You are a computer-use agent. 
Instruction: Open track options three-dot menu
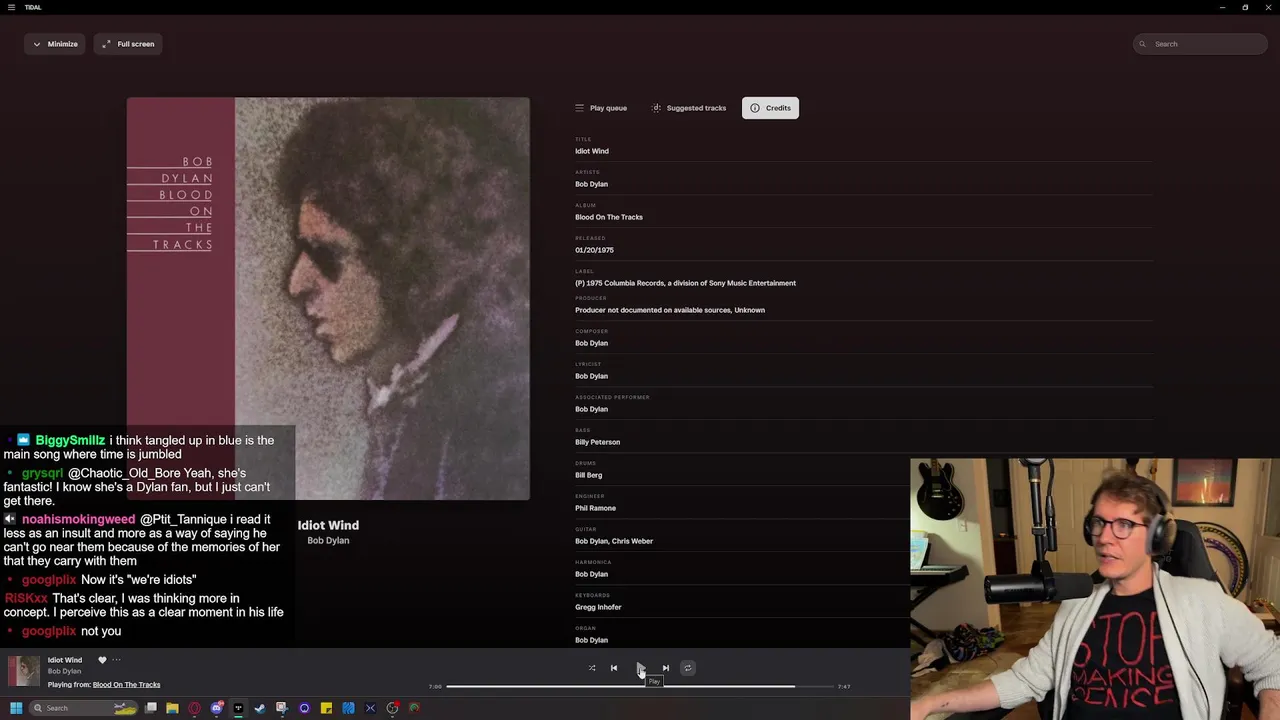point(116,660)
